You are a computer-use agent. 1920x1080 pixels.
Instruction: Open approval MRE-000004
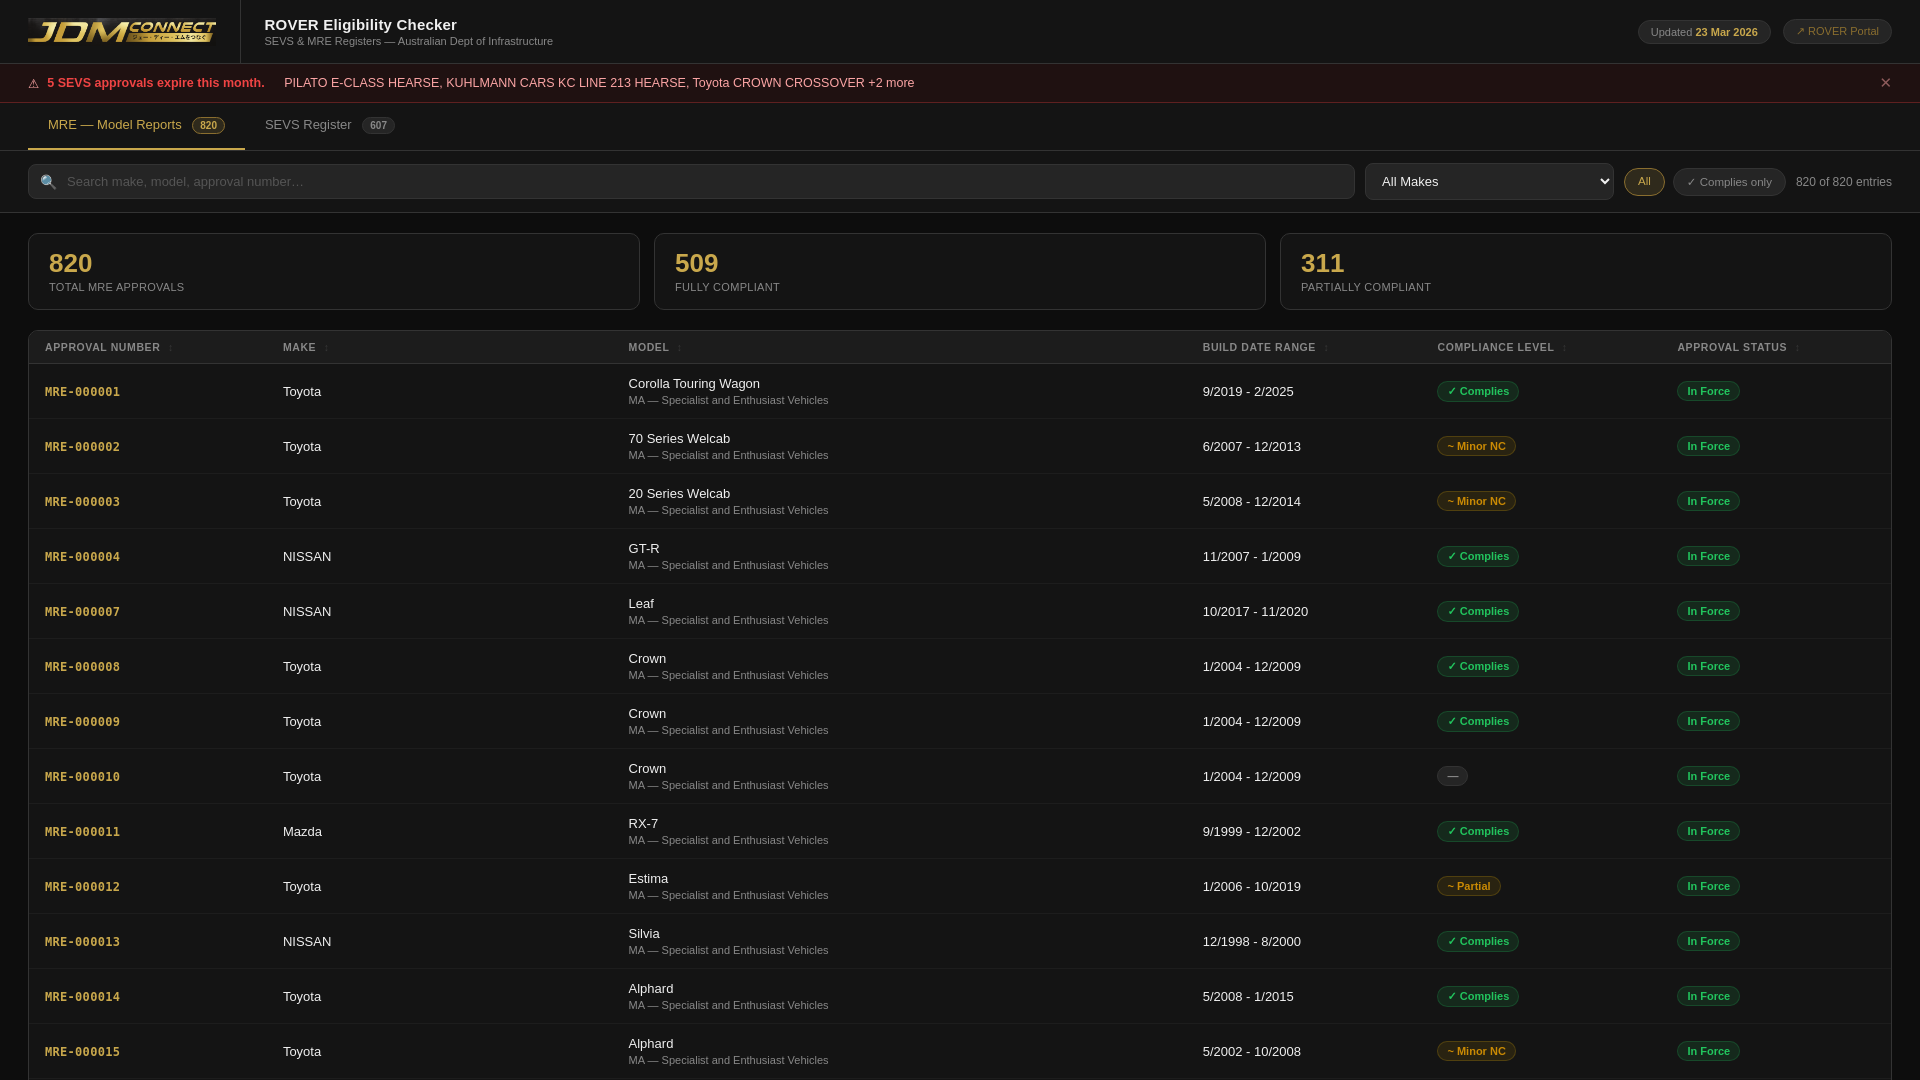tap(82, 557)
